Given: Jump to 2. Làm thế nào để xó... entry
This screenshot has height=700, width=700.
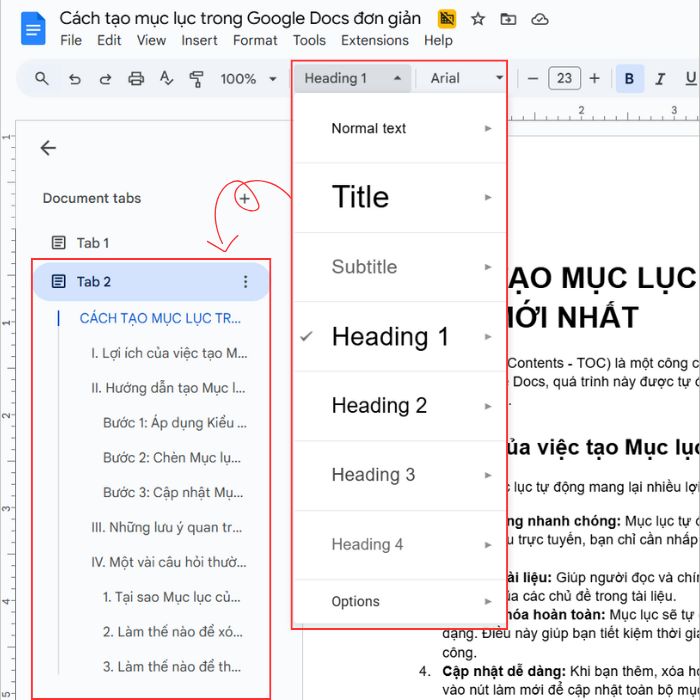Looking at the screenshot, I should tap(173, 632).
